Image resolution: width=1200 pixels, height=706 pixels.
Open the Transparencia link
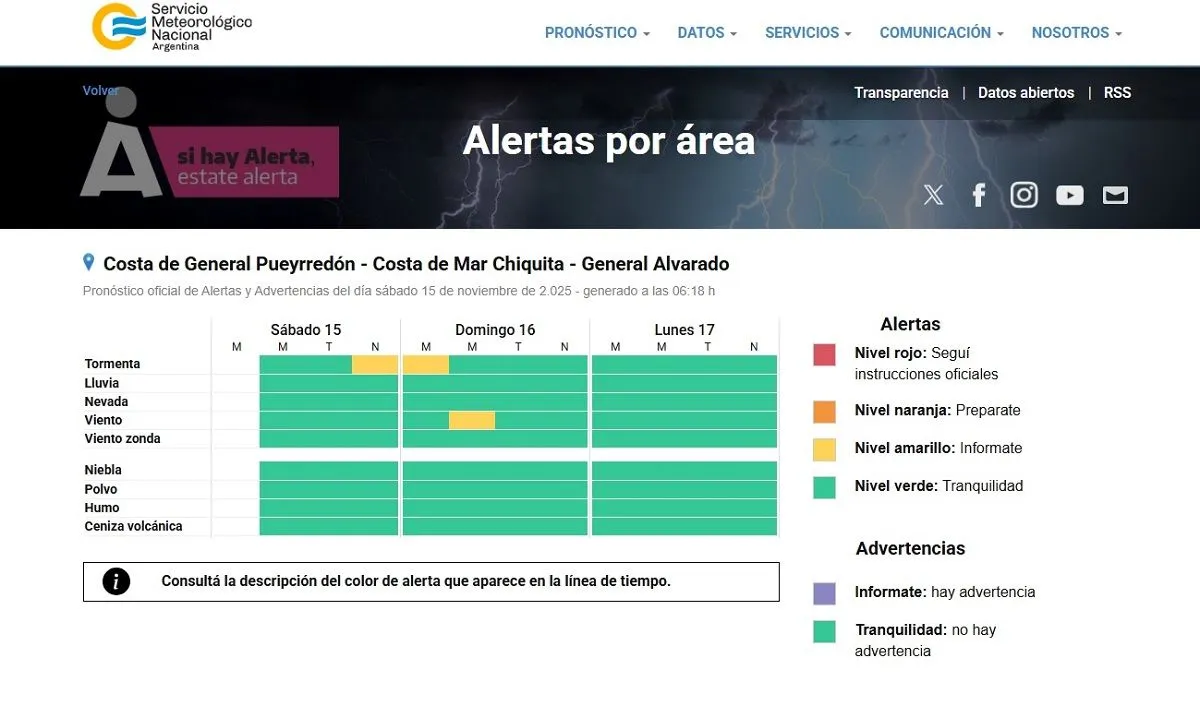[x=901, y=93]
